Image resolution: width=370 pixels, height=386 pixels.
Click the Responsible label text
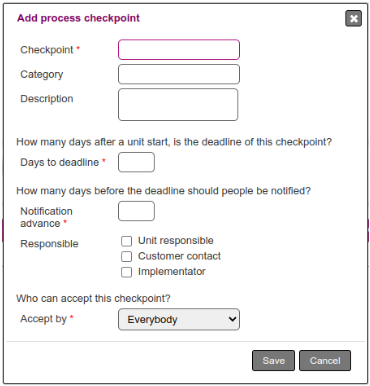tap(49, 244)
